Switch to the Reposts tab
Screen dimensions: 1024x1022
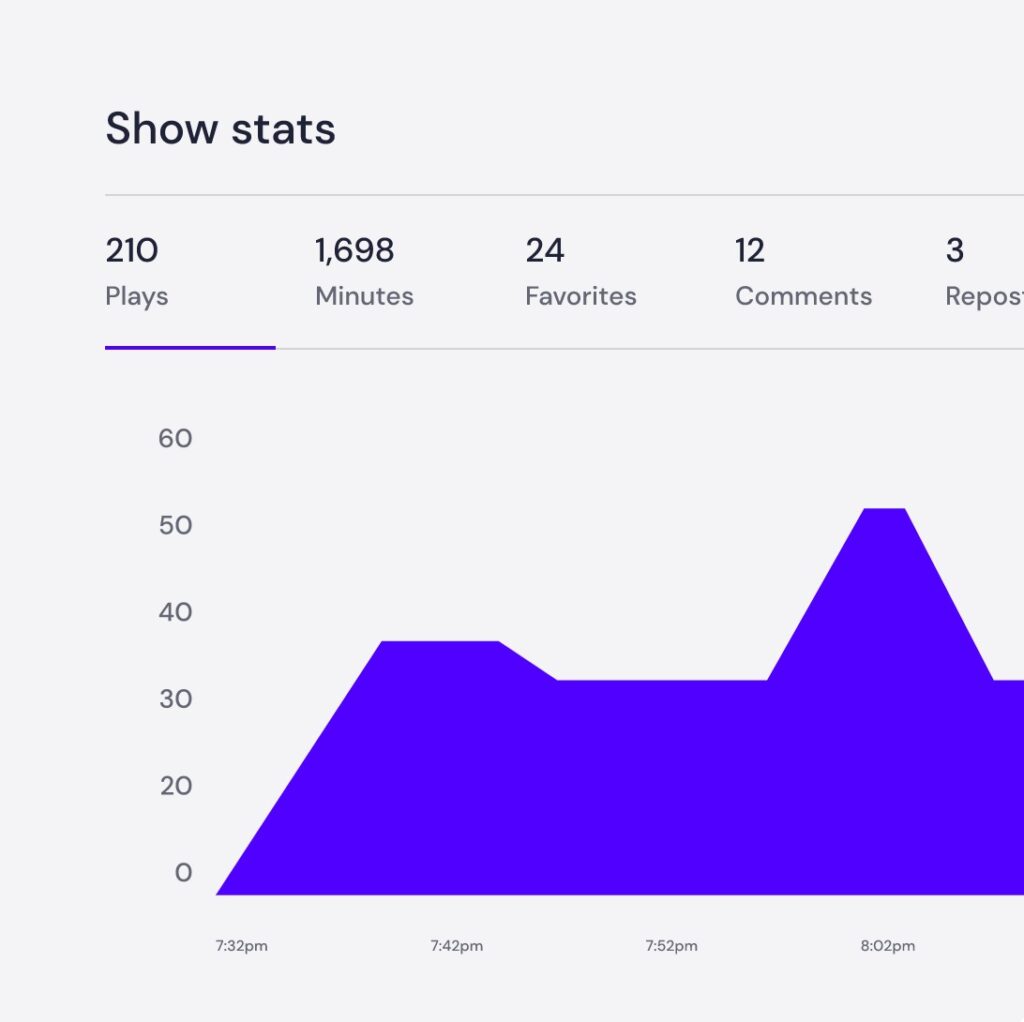tap(984, 272)
